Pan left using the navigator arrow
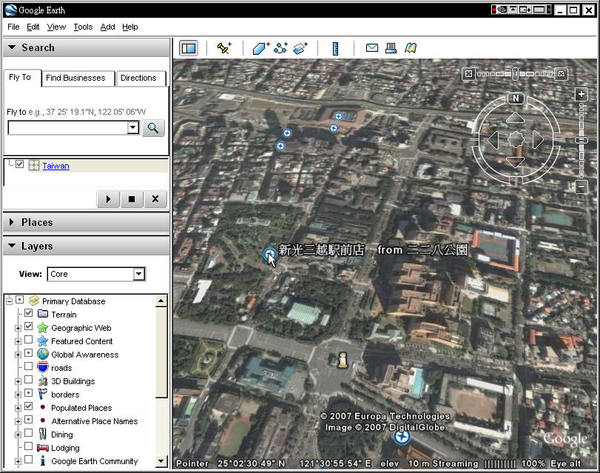Screen dimensions: 600x473 (493, 140)
